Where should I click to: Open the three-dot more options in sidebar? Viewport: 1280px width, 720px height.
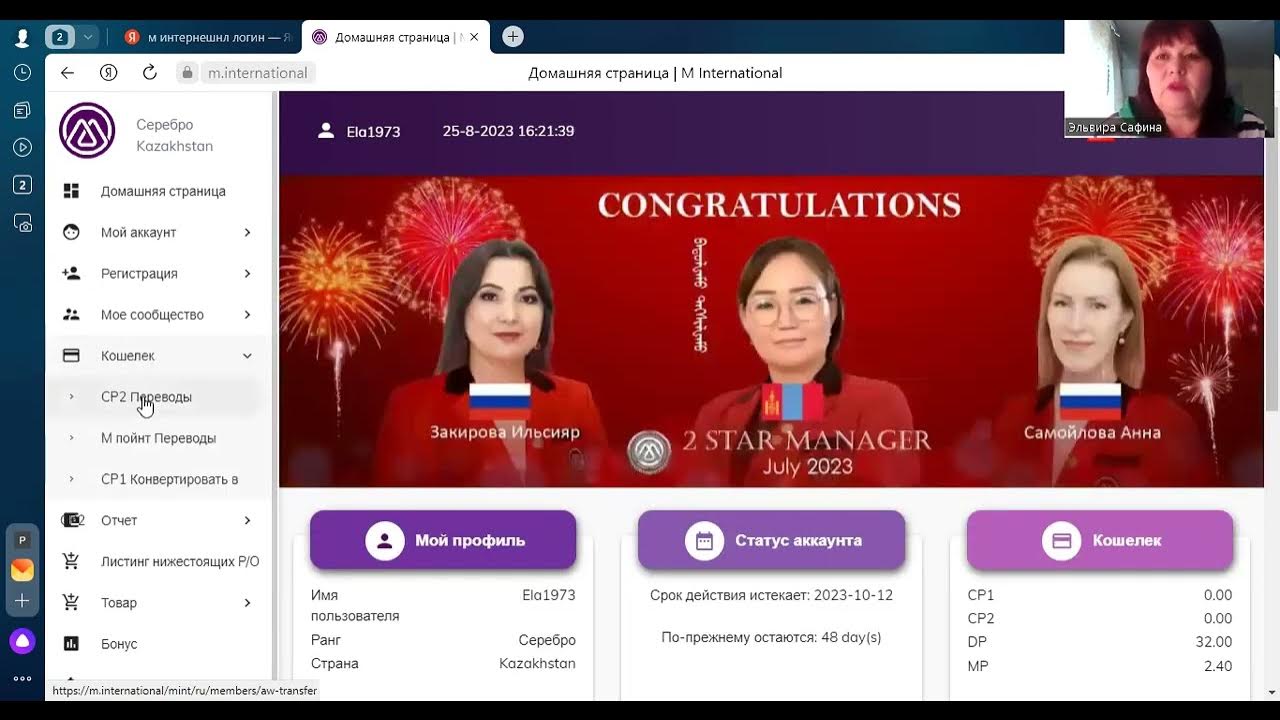(x=22, y=679)
